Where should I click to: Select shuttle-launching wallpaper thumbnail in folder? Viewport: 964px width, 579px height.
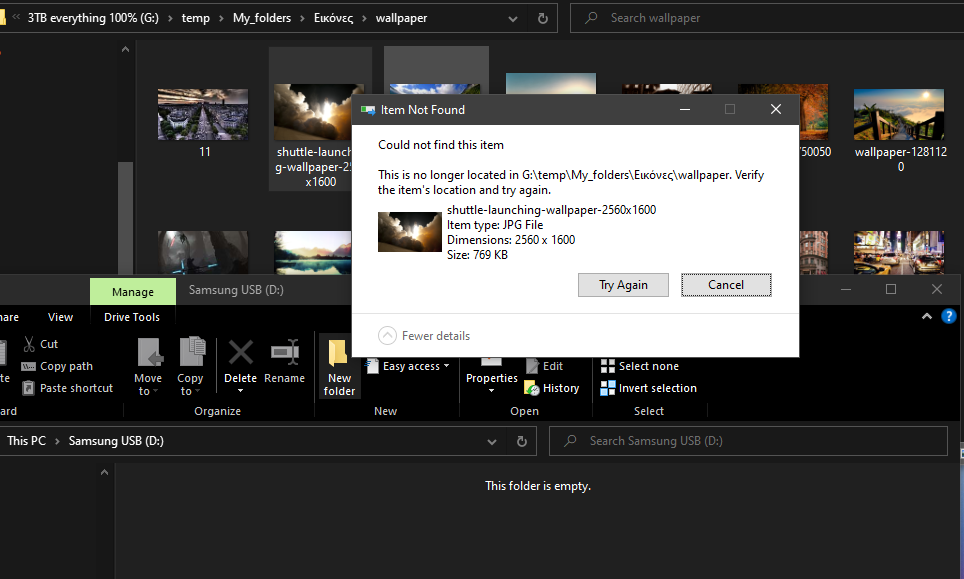(312, 112)
